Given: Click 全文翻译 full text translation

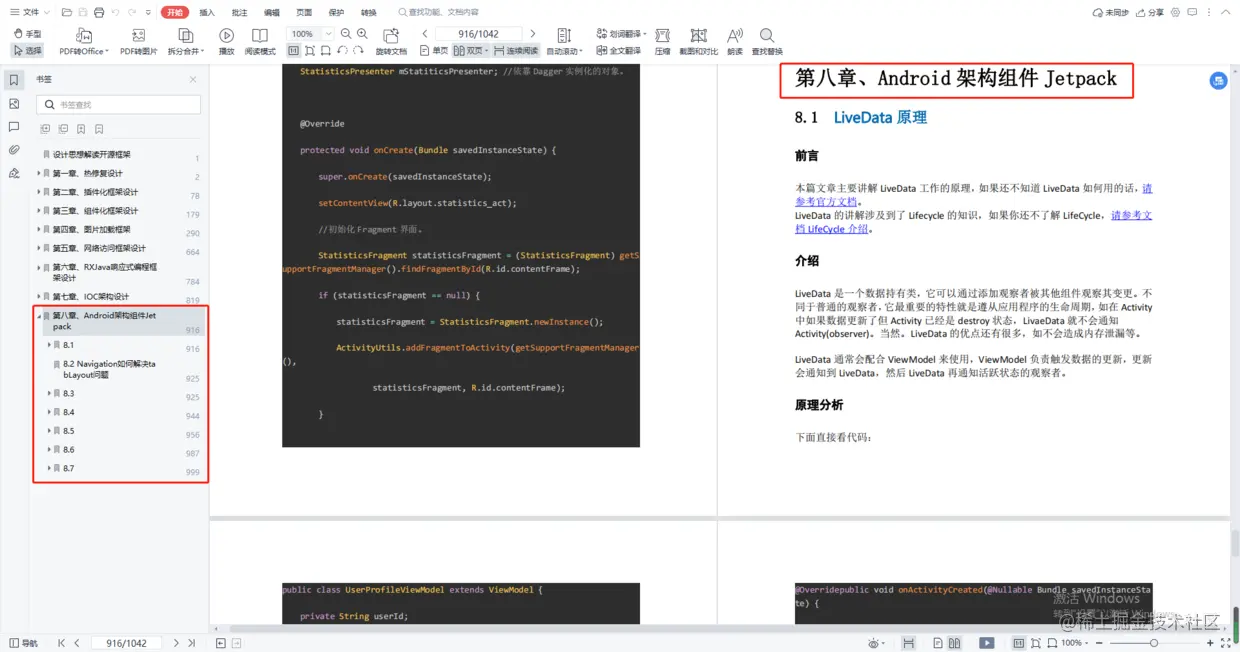Looking at the screenshot, I should 618,50.
